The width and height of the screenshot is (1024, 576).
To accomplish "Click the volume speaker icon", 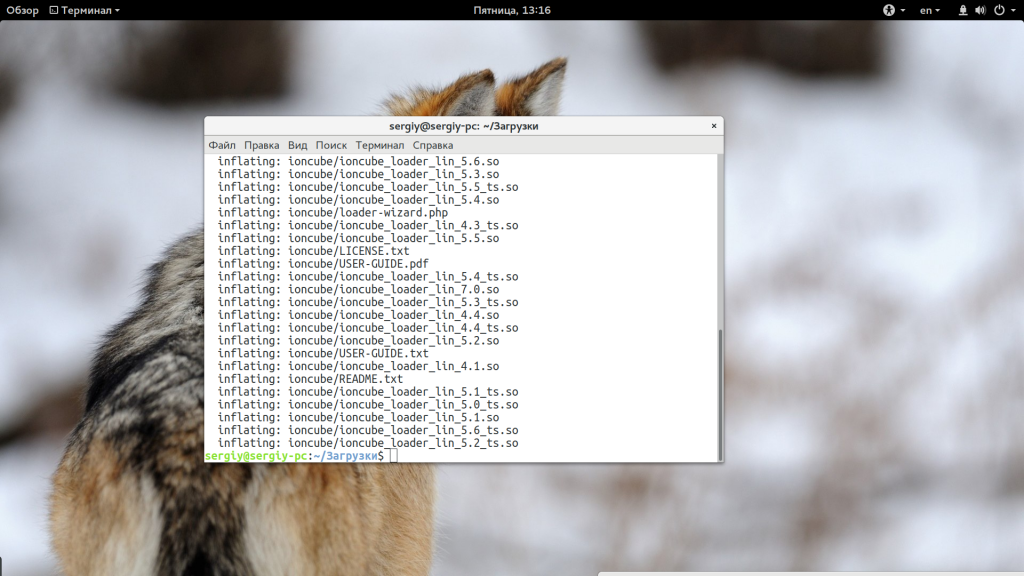I will coord(980,10).
